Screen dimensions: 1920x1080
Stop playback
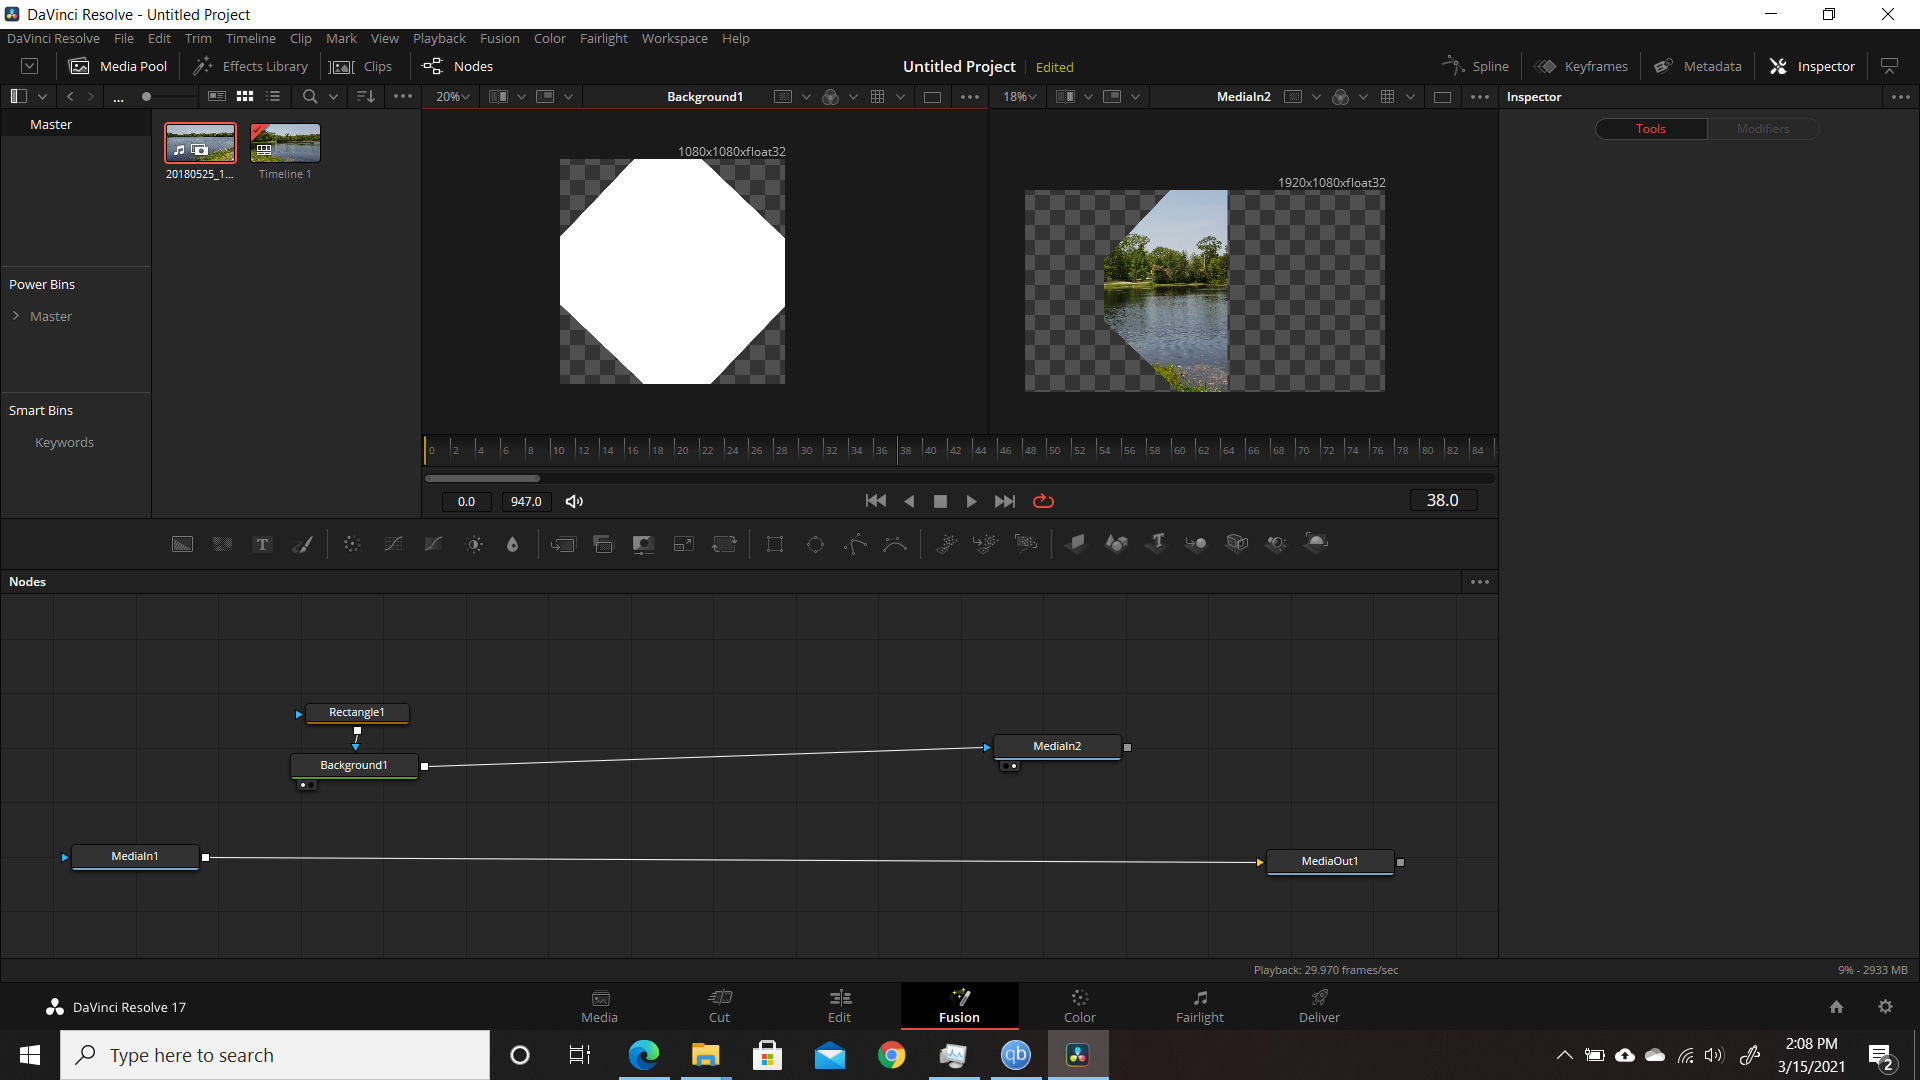point(940,501)
